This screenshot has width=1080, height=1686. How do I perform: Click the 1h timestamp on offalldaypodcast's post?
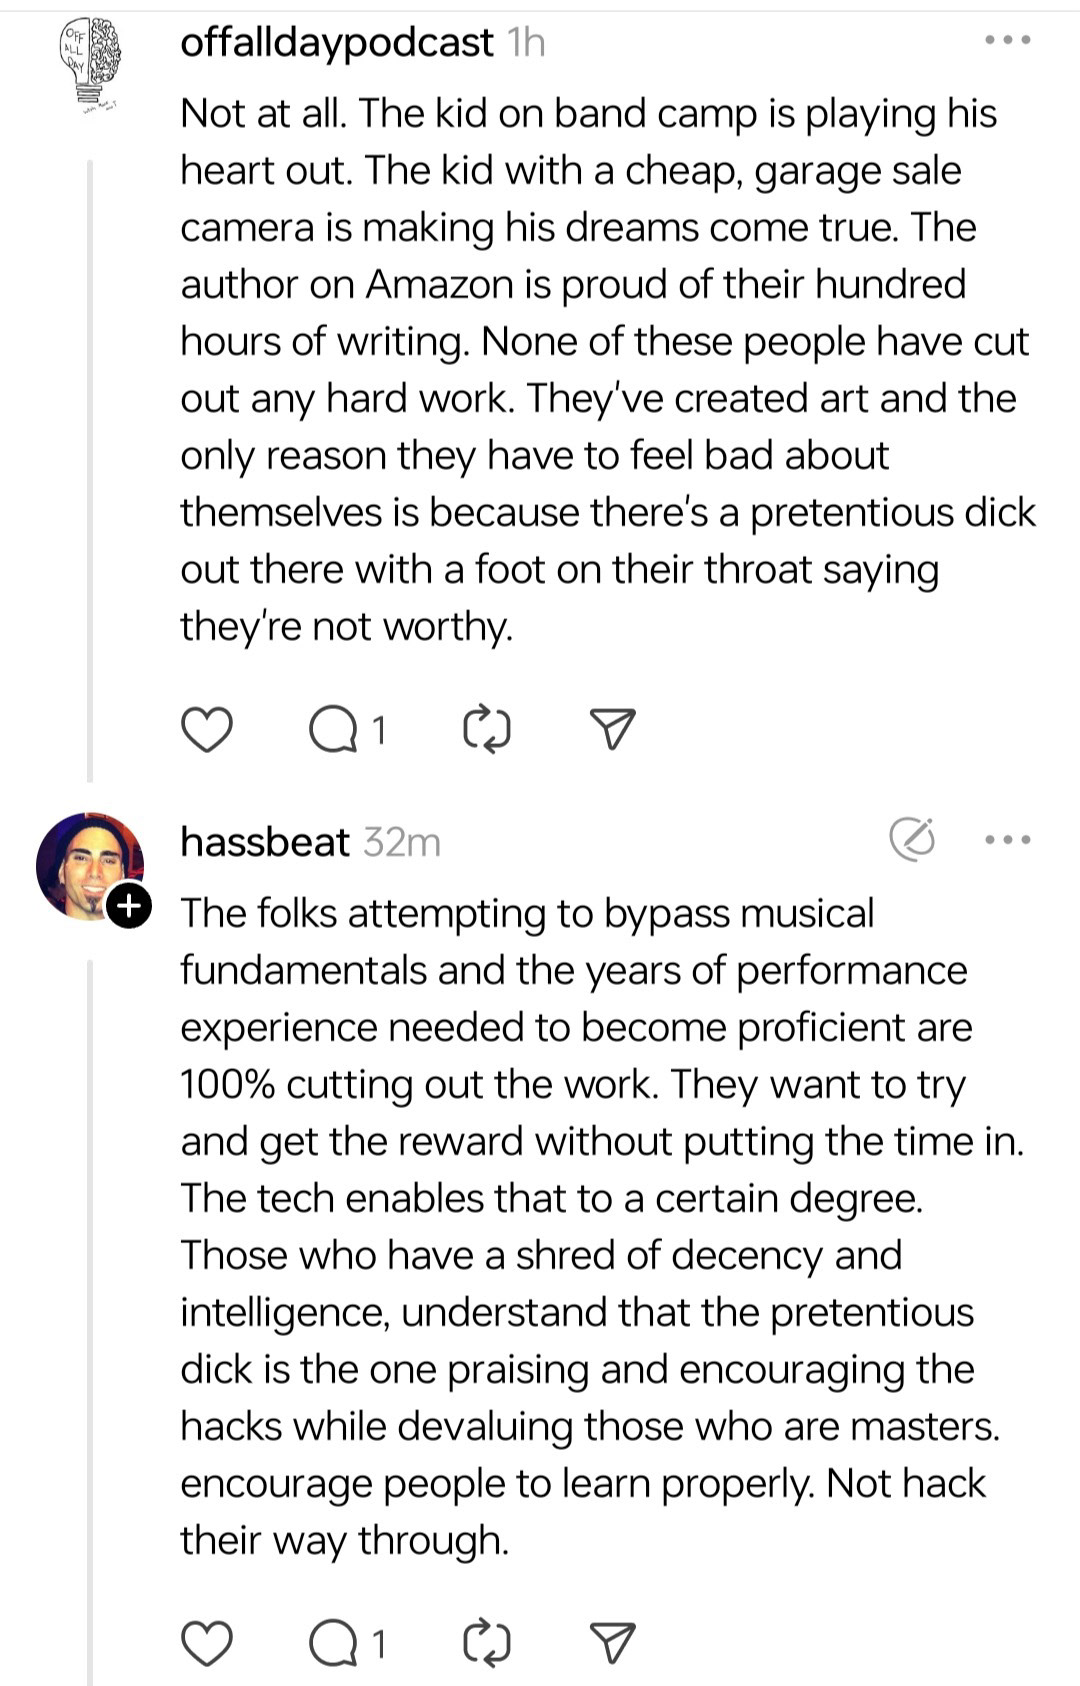pyautogui.click(x=526, y=42)
